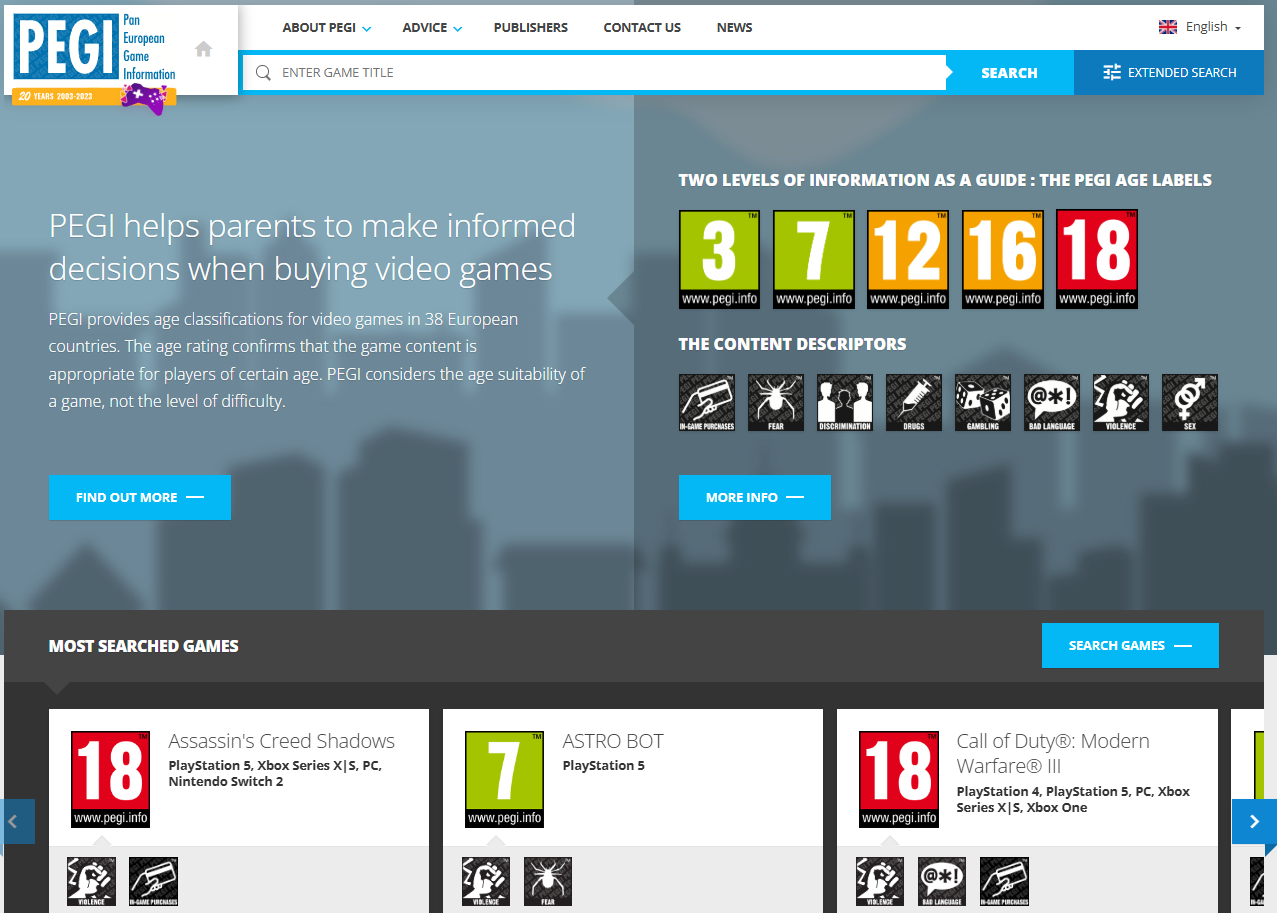Open ASTRO BOT title link

(x=613, y=741)
